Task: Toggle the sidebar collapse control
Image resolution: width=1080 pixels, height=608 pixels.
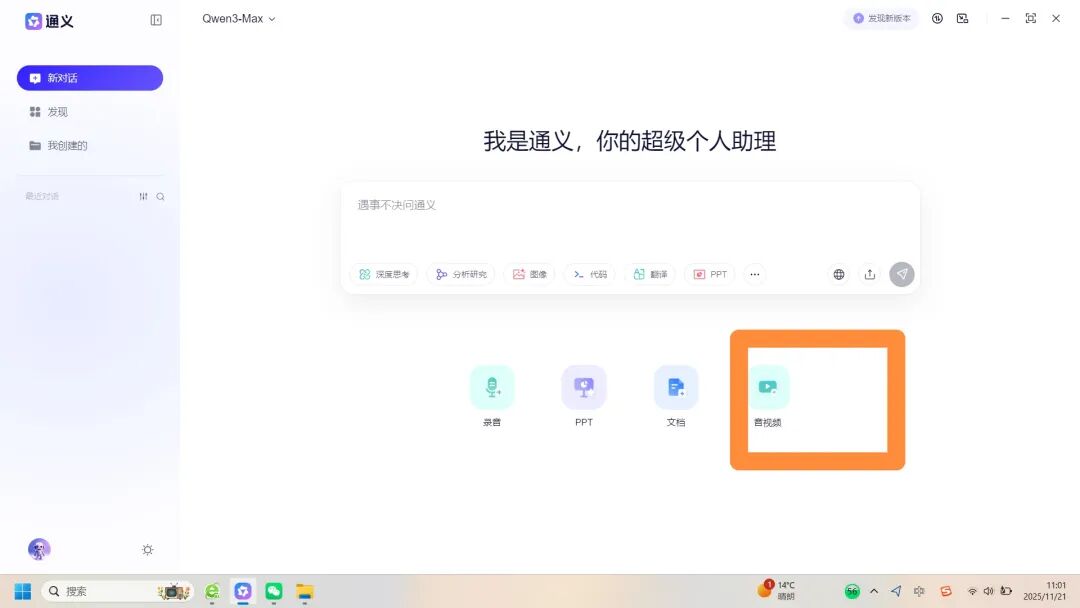Action: click(156, 20)
